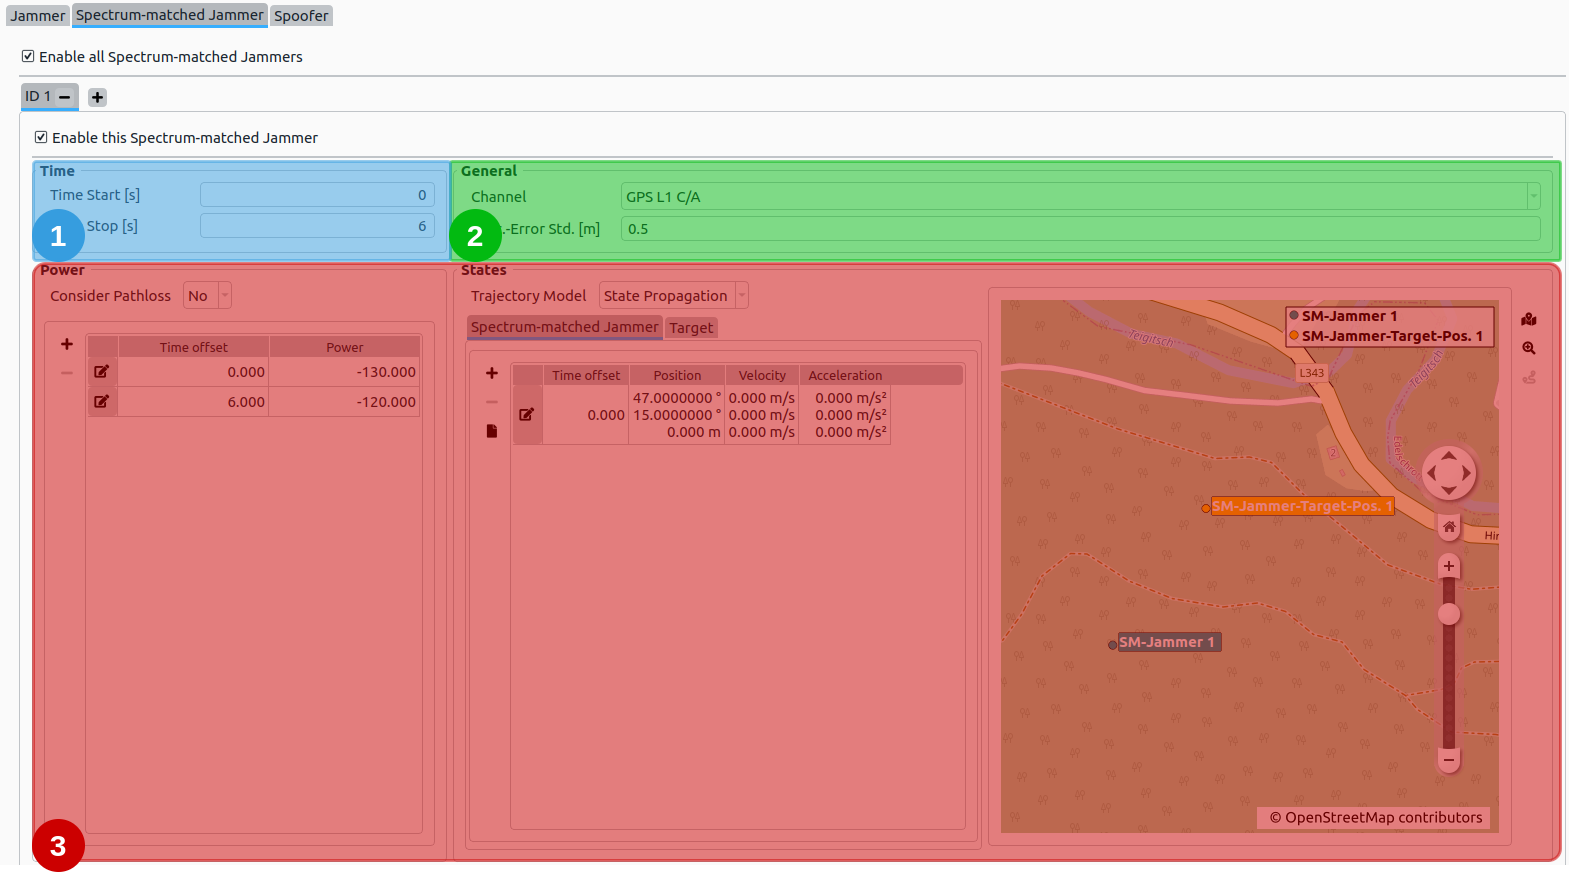
Task: Open the Spectrum-matched Jammer states sub-tab
Action: tap(565, 327)
